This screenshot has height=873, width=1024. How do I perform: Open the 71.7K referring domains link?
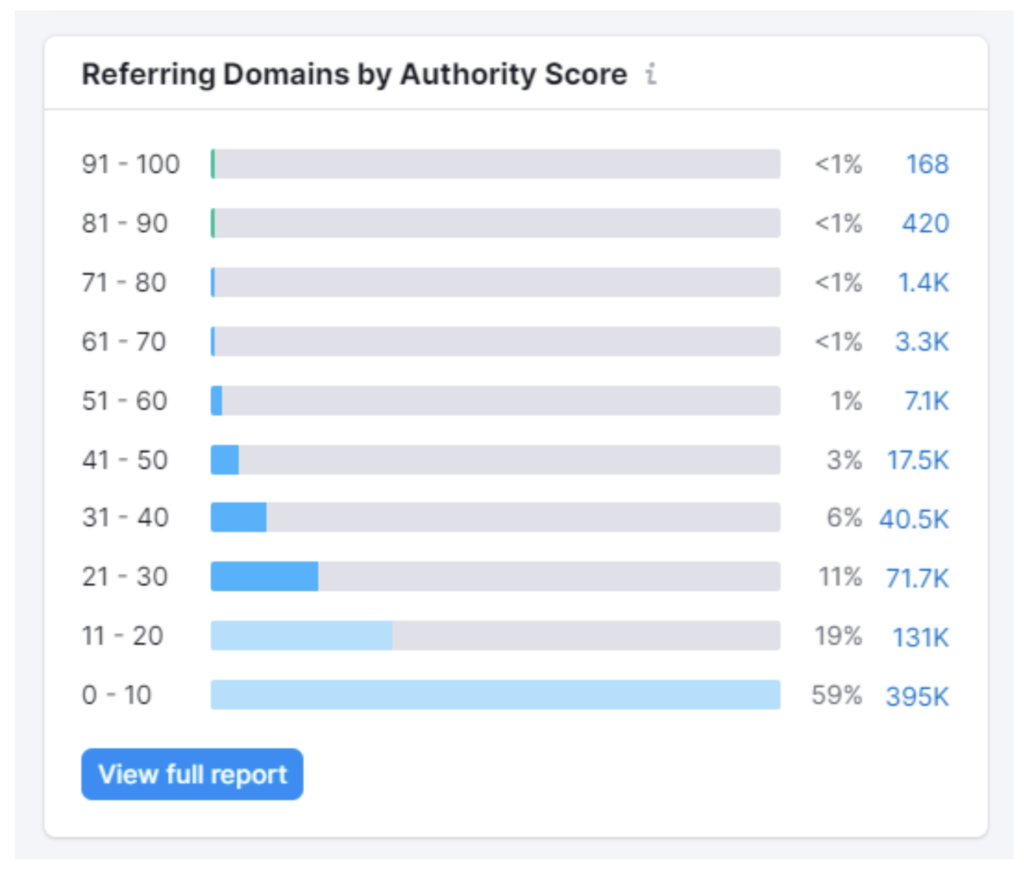[x=917, y=578]
